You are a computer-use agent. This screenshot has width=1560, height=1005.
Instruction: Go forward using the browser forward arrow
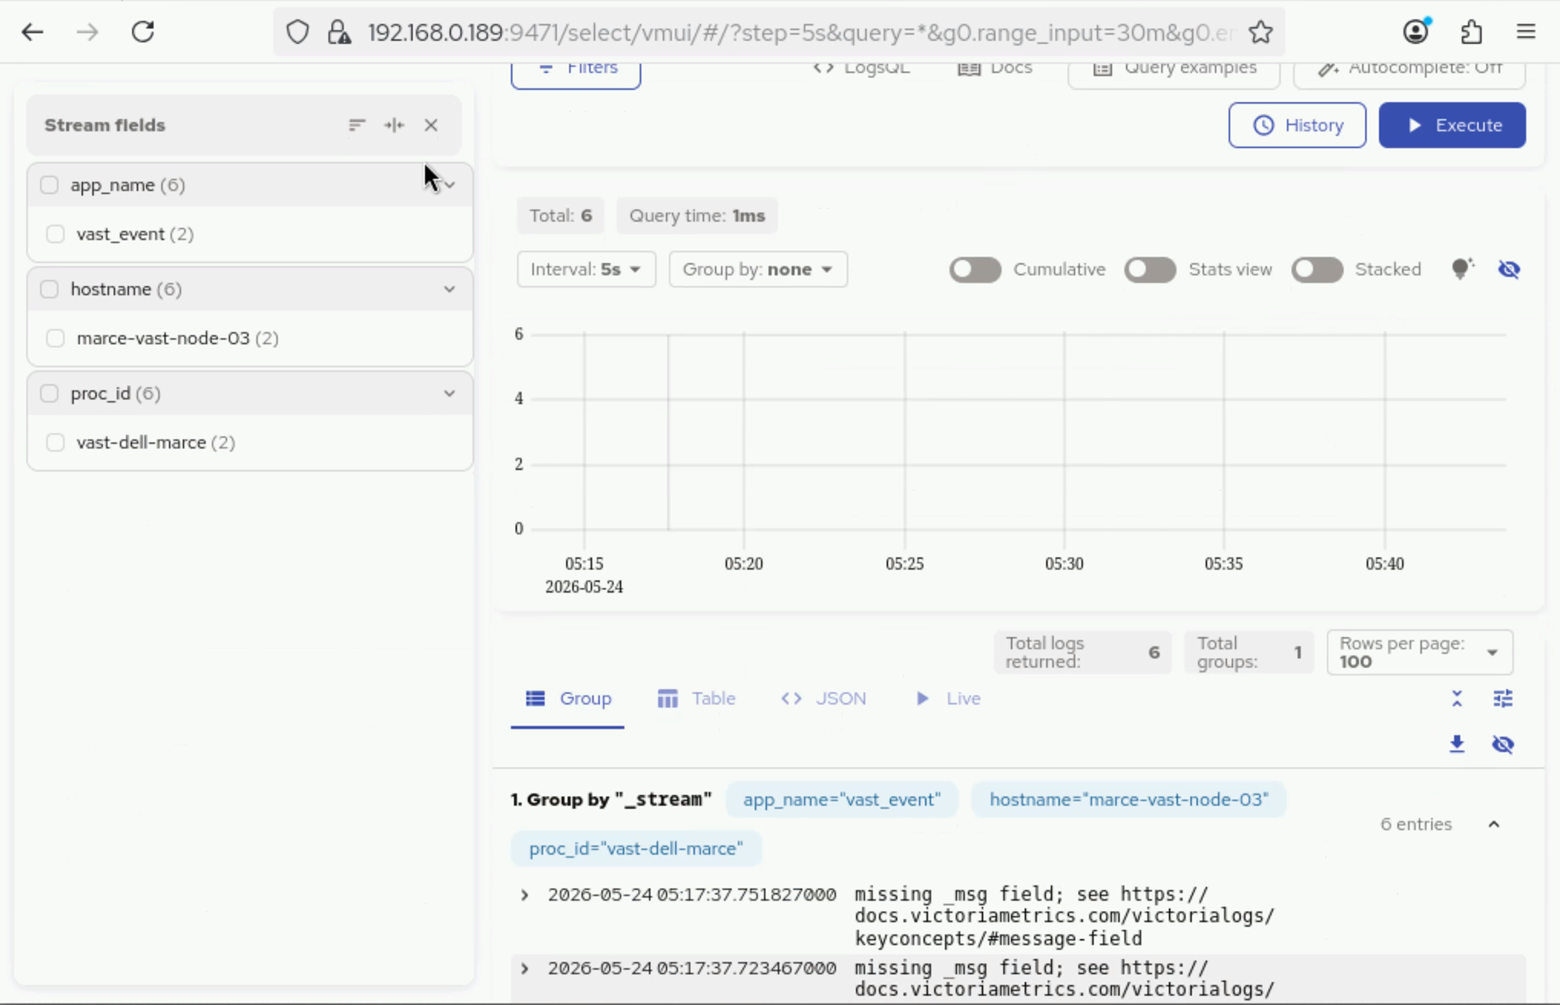click(88, 32)
